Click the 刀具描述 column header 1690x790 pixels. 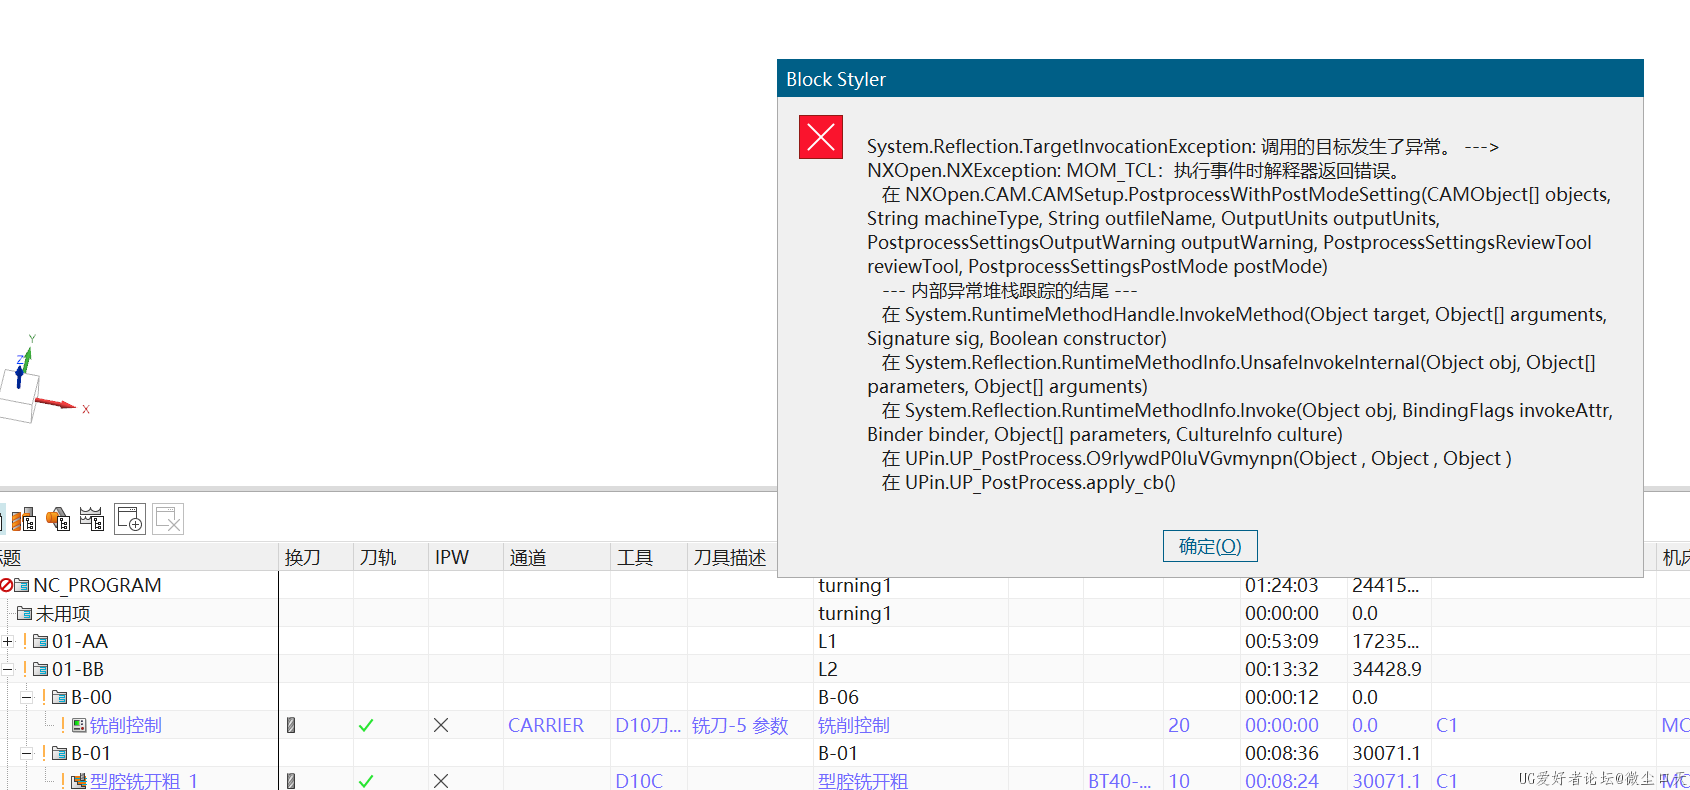730,557
